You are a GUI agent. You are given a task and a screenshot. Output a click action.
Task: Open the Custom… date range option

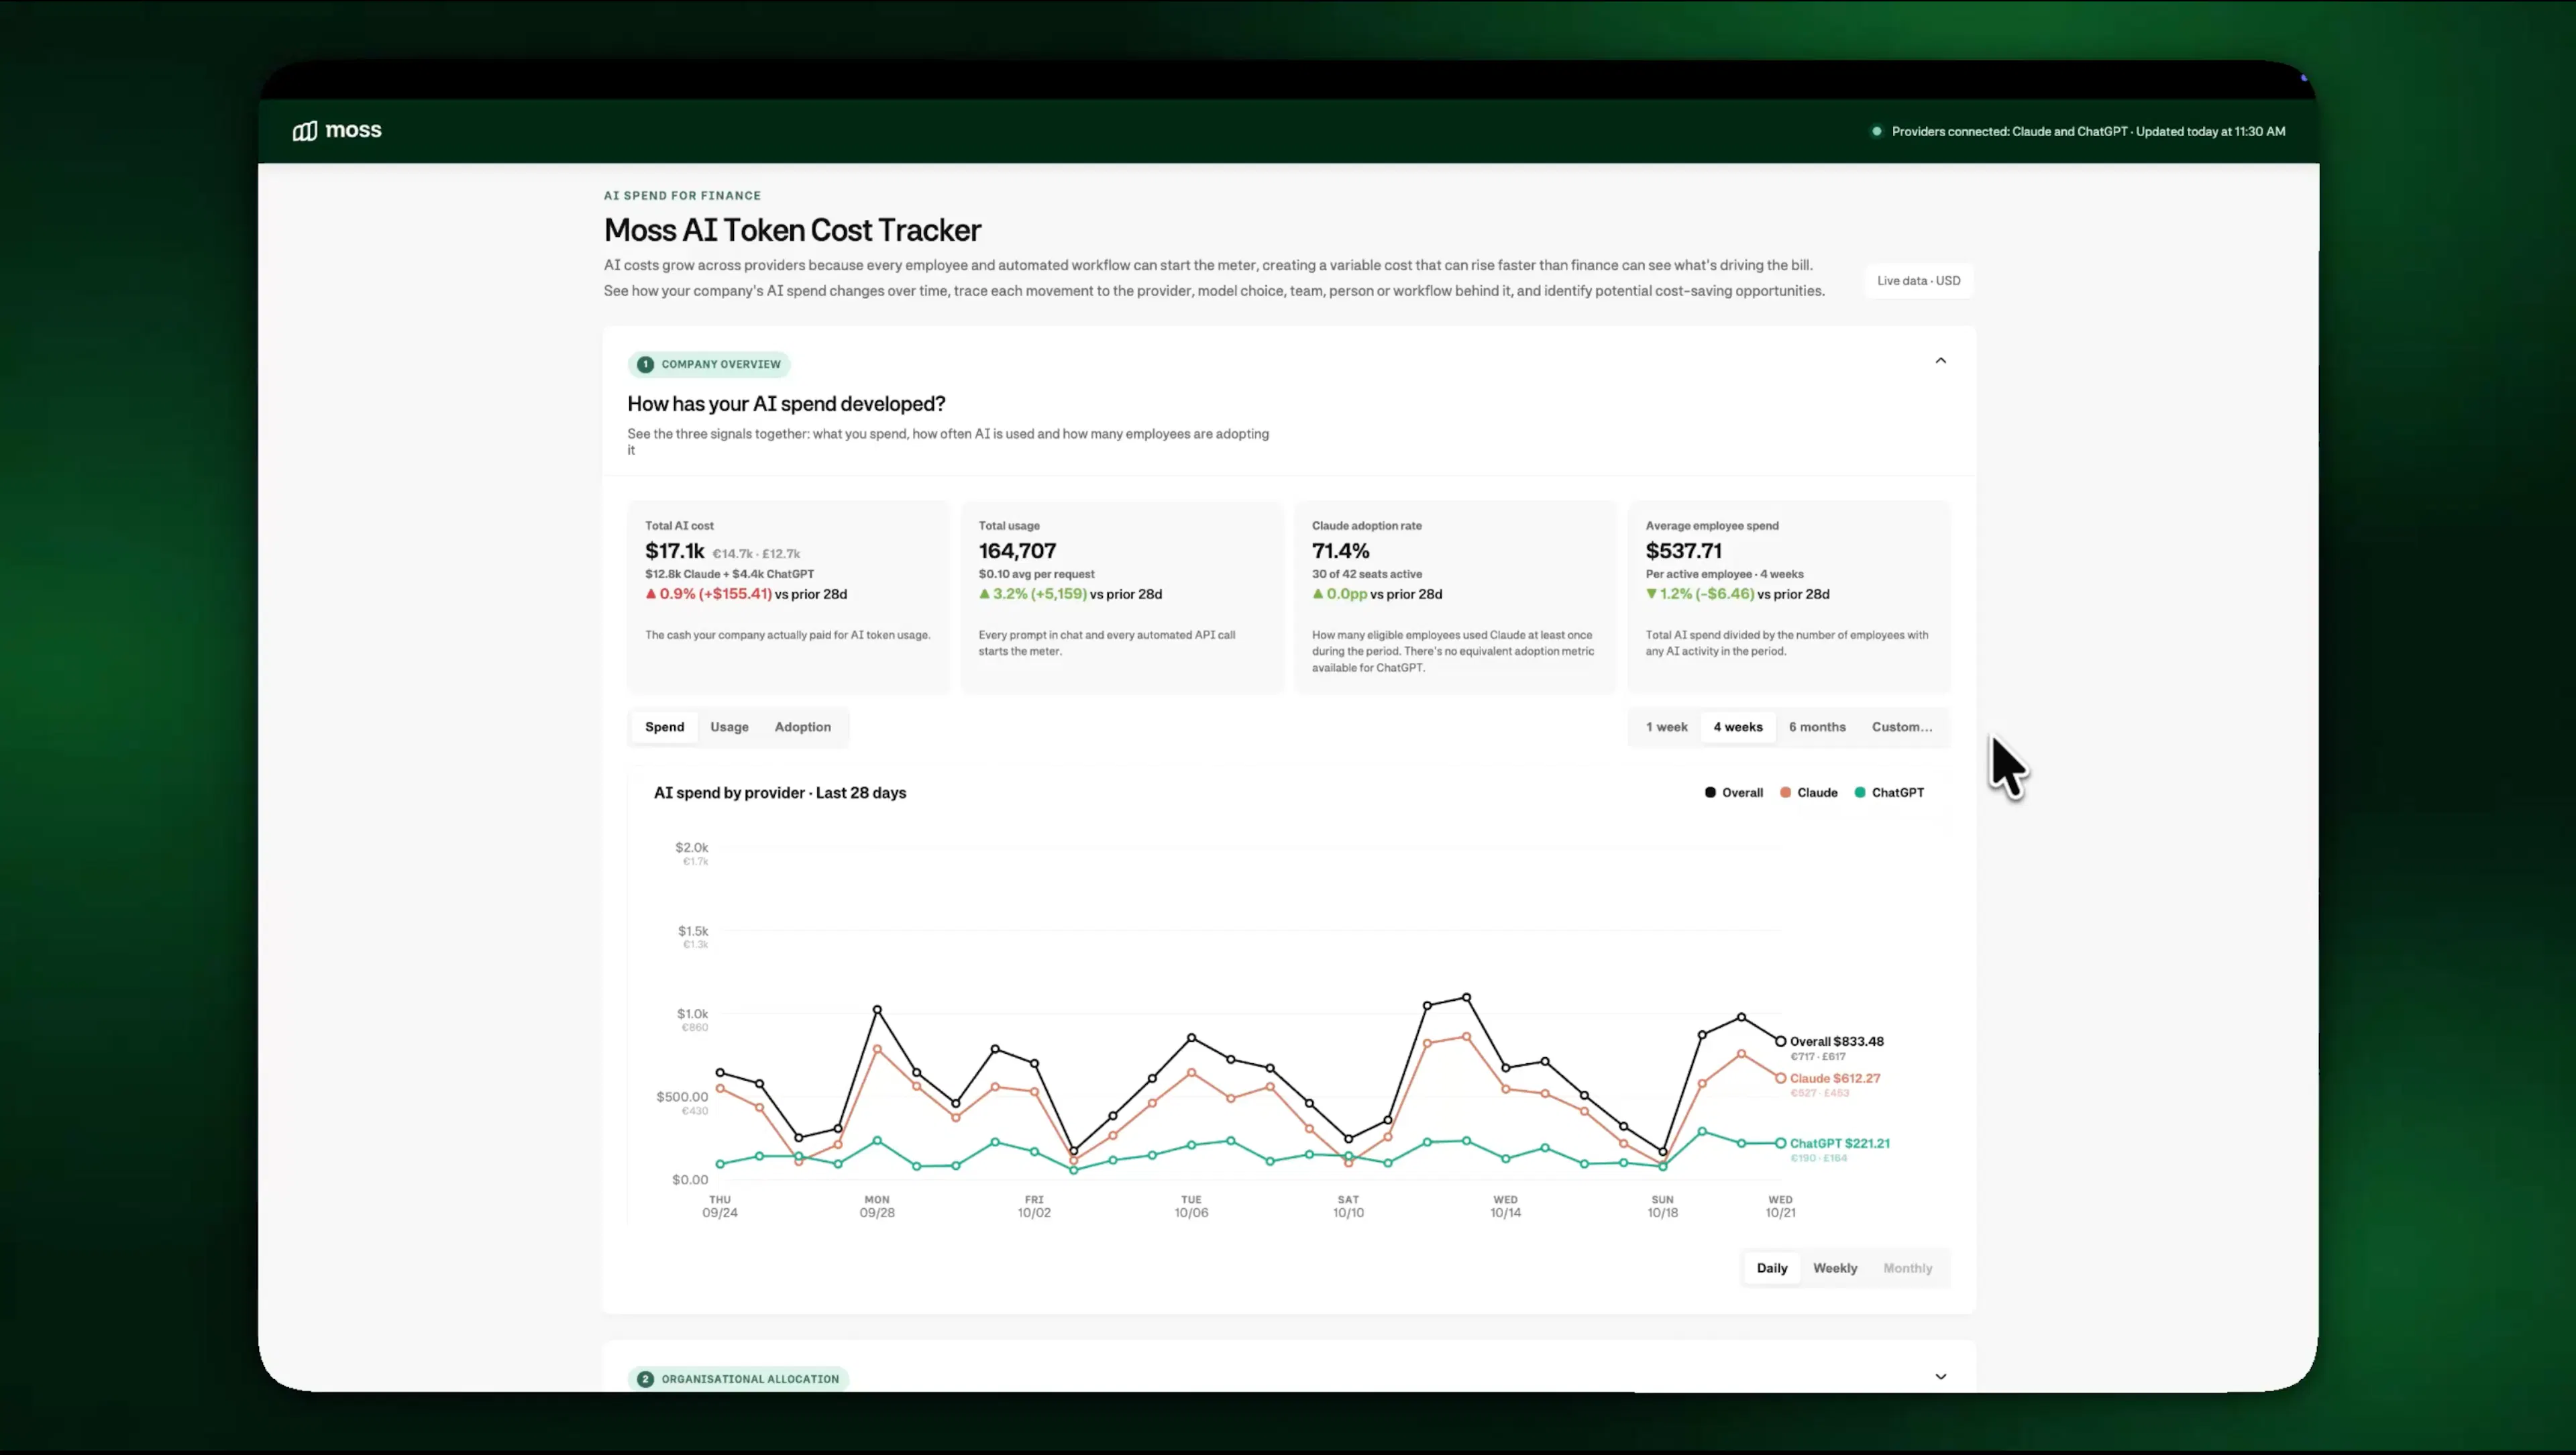click(1902, 727)
